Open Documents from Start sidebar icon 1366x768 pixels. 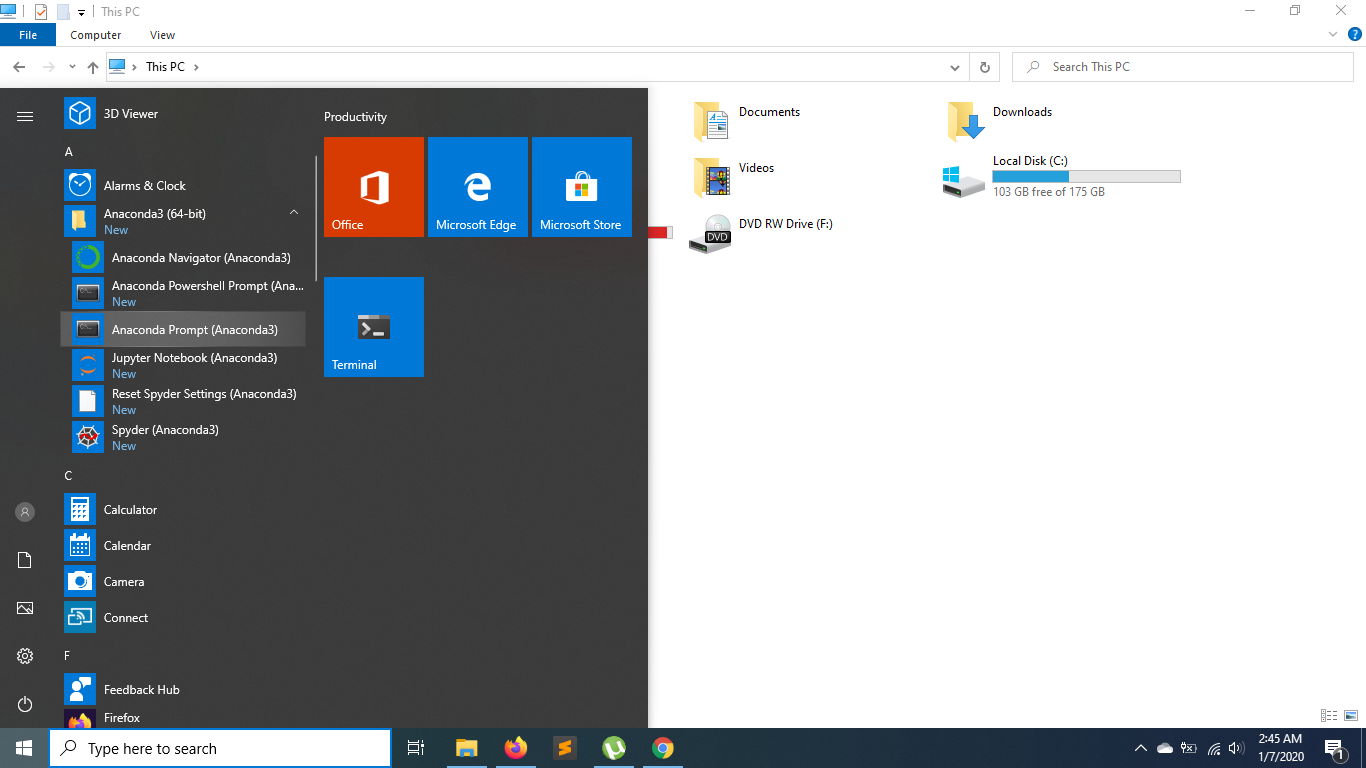pos(25,560)
